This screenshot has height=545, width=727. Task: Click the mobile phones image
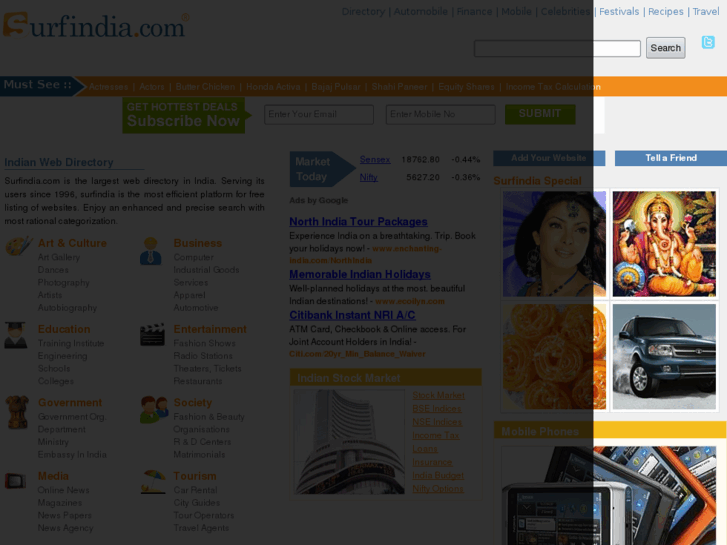click(609, 495)
